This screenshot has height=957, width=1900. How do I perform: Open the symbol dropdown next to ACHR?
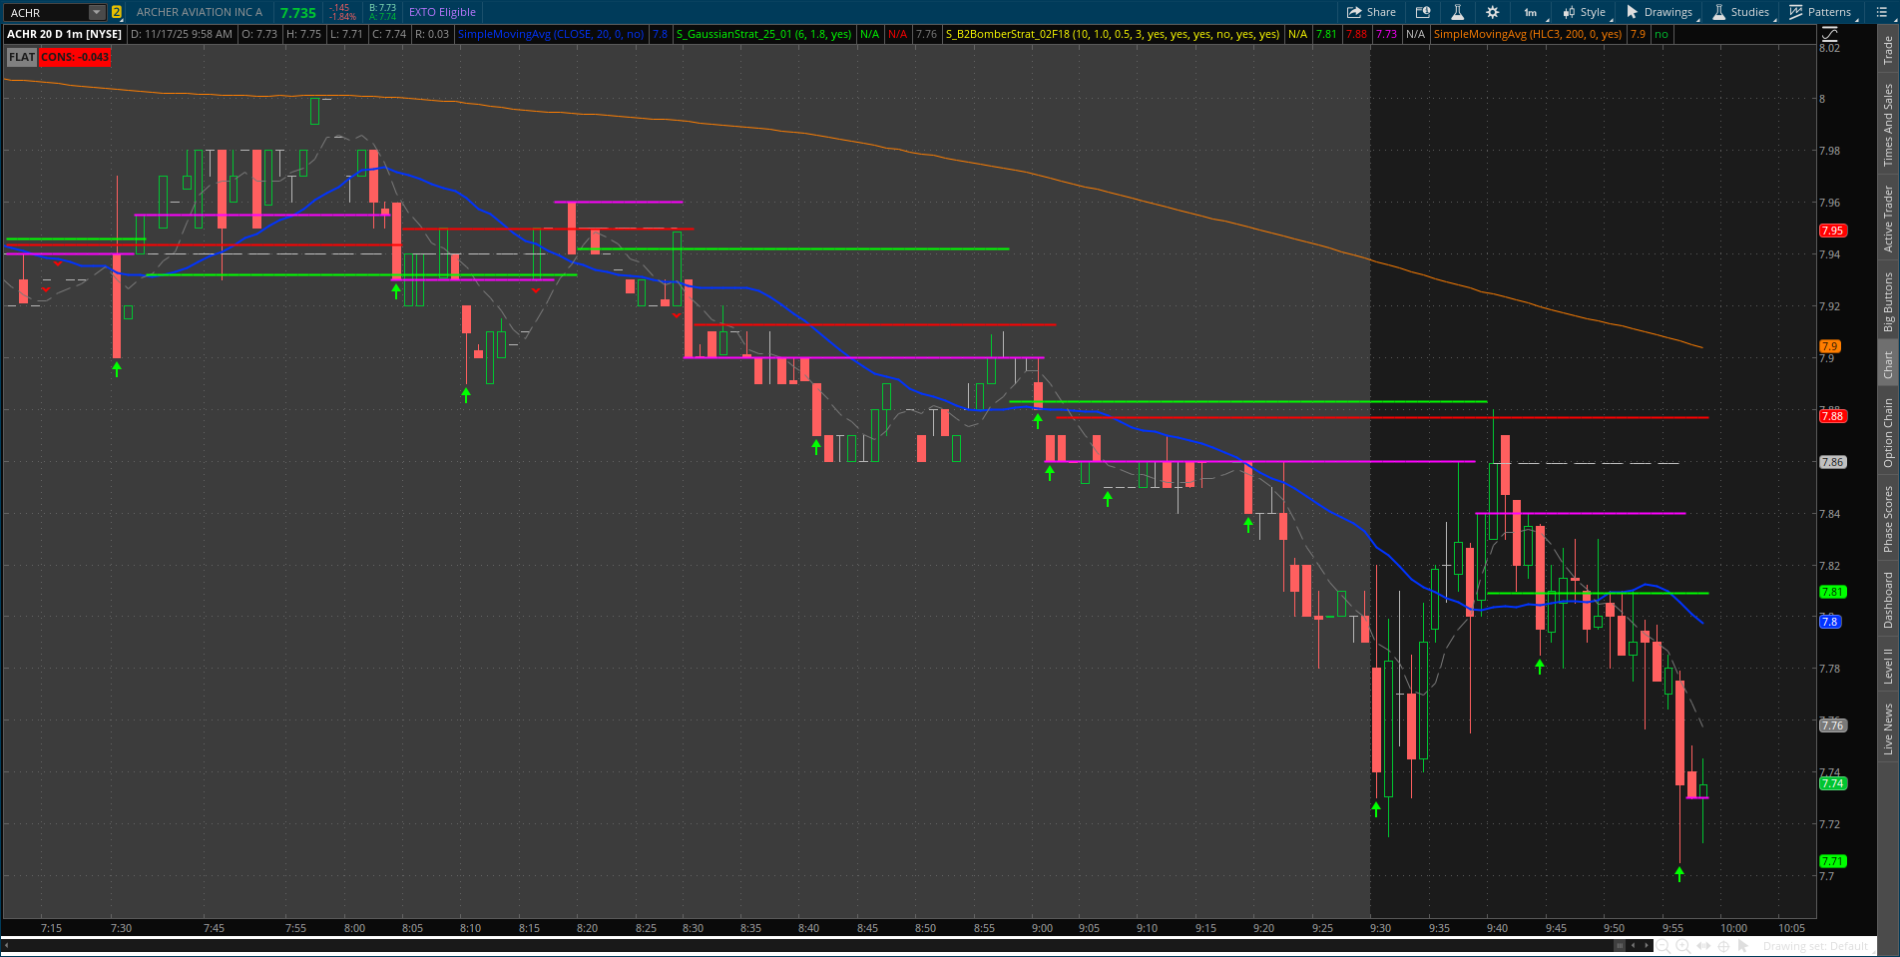(x=96, y=12)
